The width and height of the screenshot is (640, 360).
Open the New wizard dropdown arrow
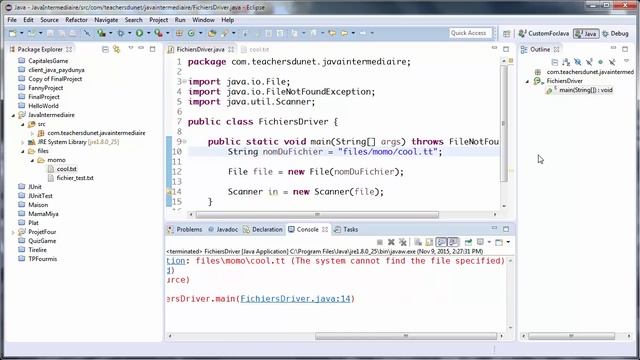(22, 33)
